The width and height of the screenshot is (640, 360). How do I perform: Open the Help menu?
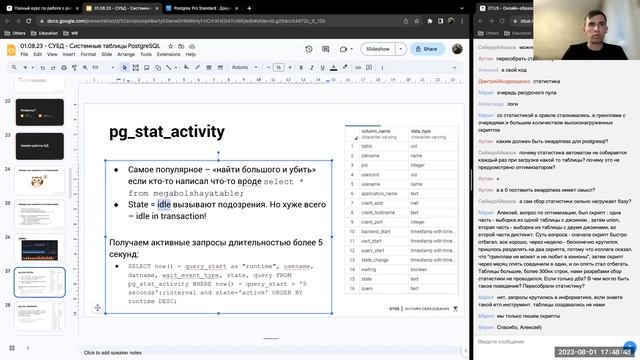point(191,54)
